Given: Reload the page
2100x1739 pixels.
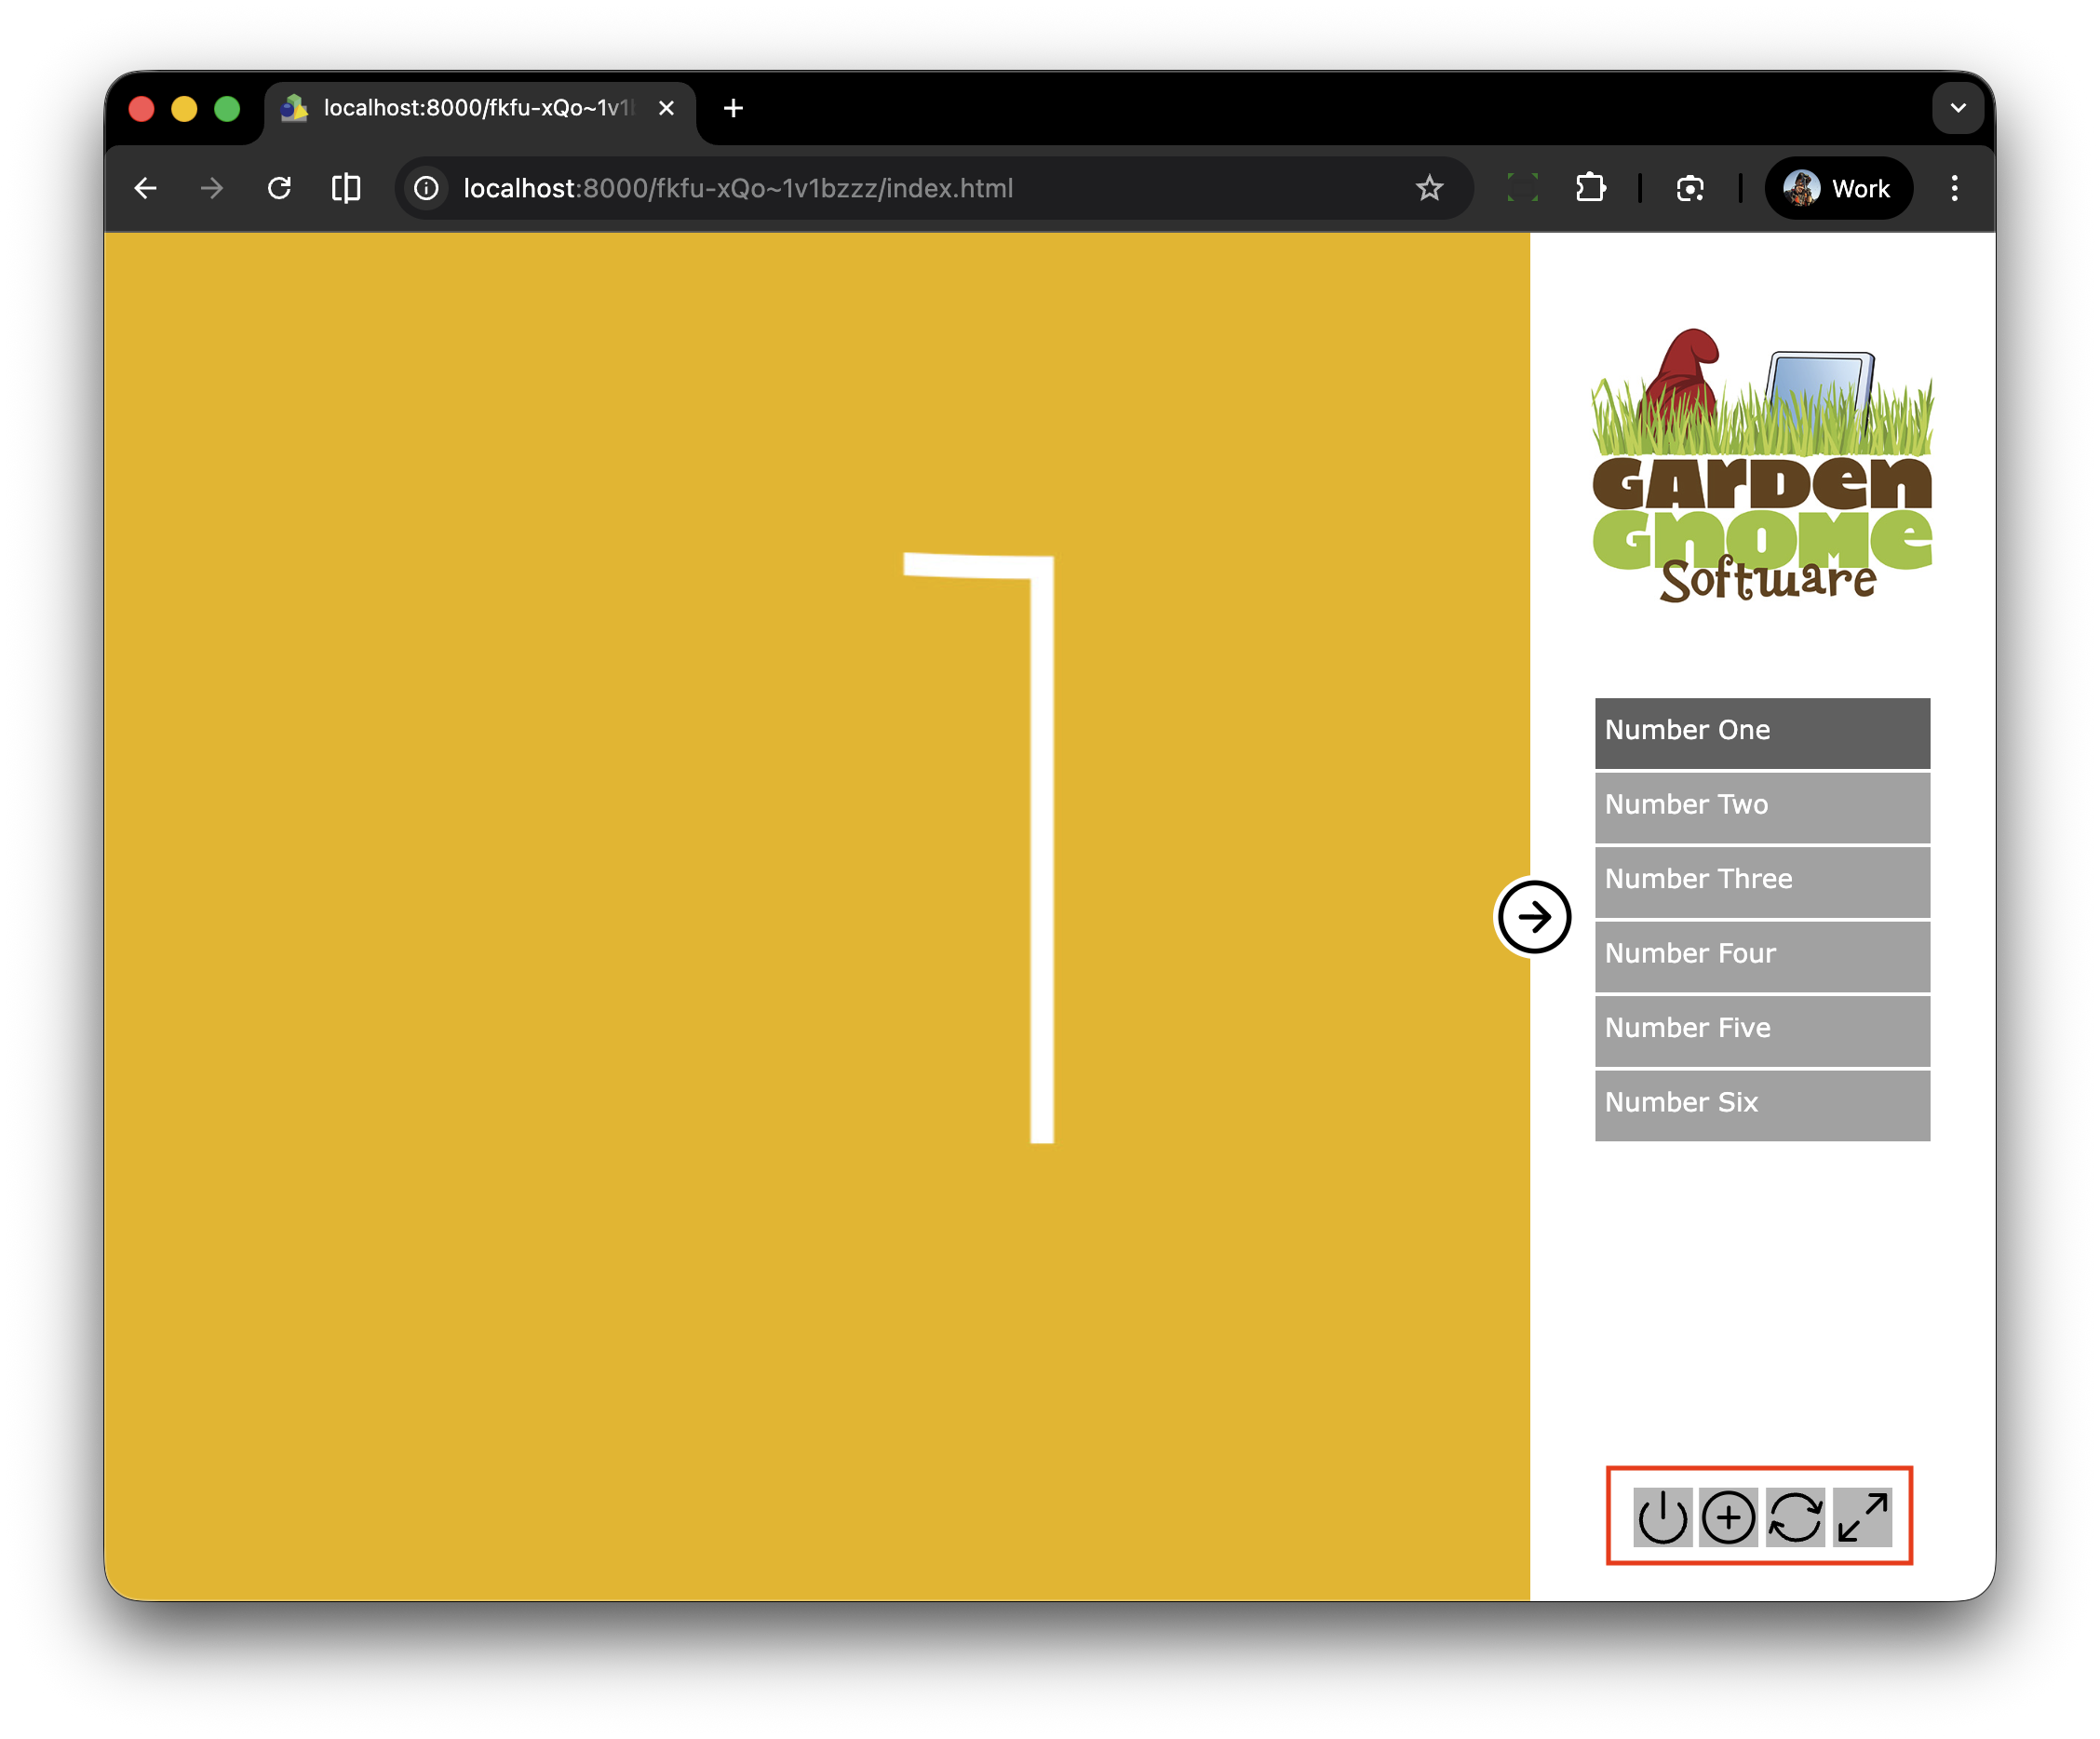Looking at the screenshot, I should click(x=279, y=188).
